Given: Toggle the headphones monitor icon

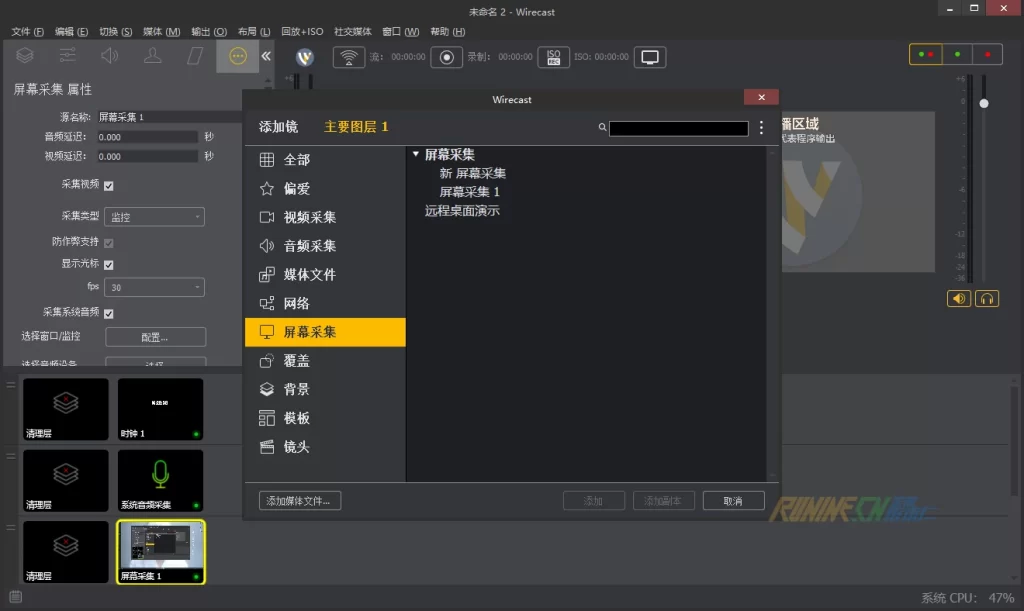Looking at the screenshot, I should click(x=987, y=298).
